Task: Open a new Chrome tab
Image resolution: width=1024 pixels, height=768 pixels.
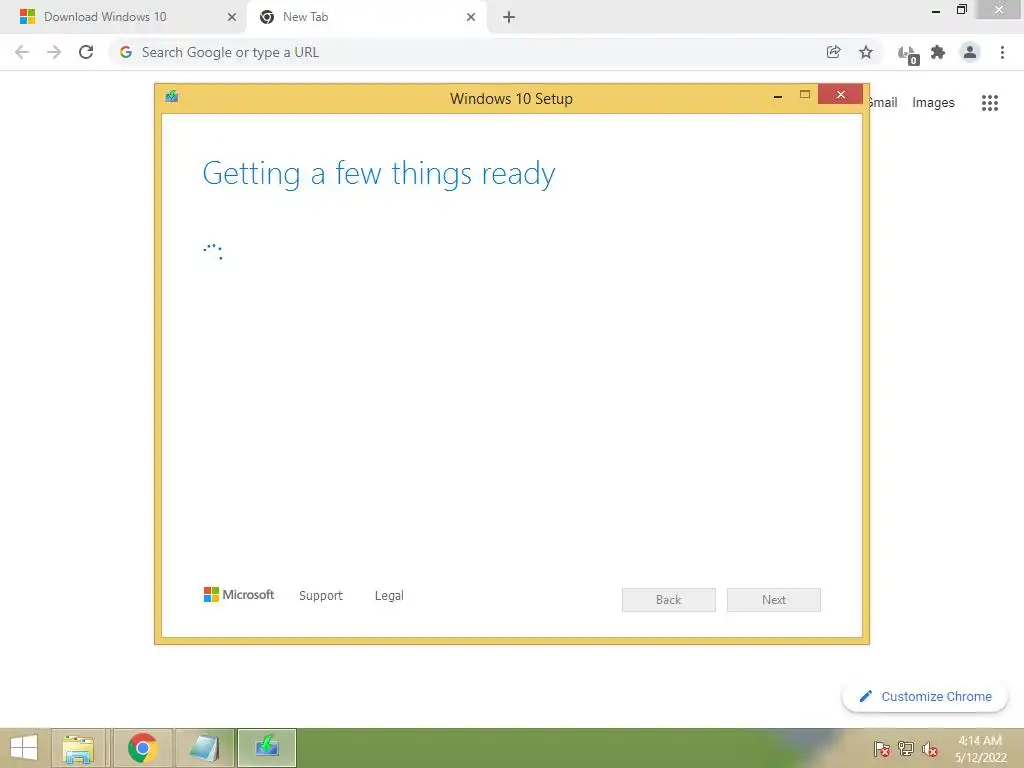Action: pos(509,17)
